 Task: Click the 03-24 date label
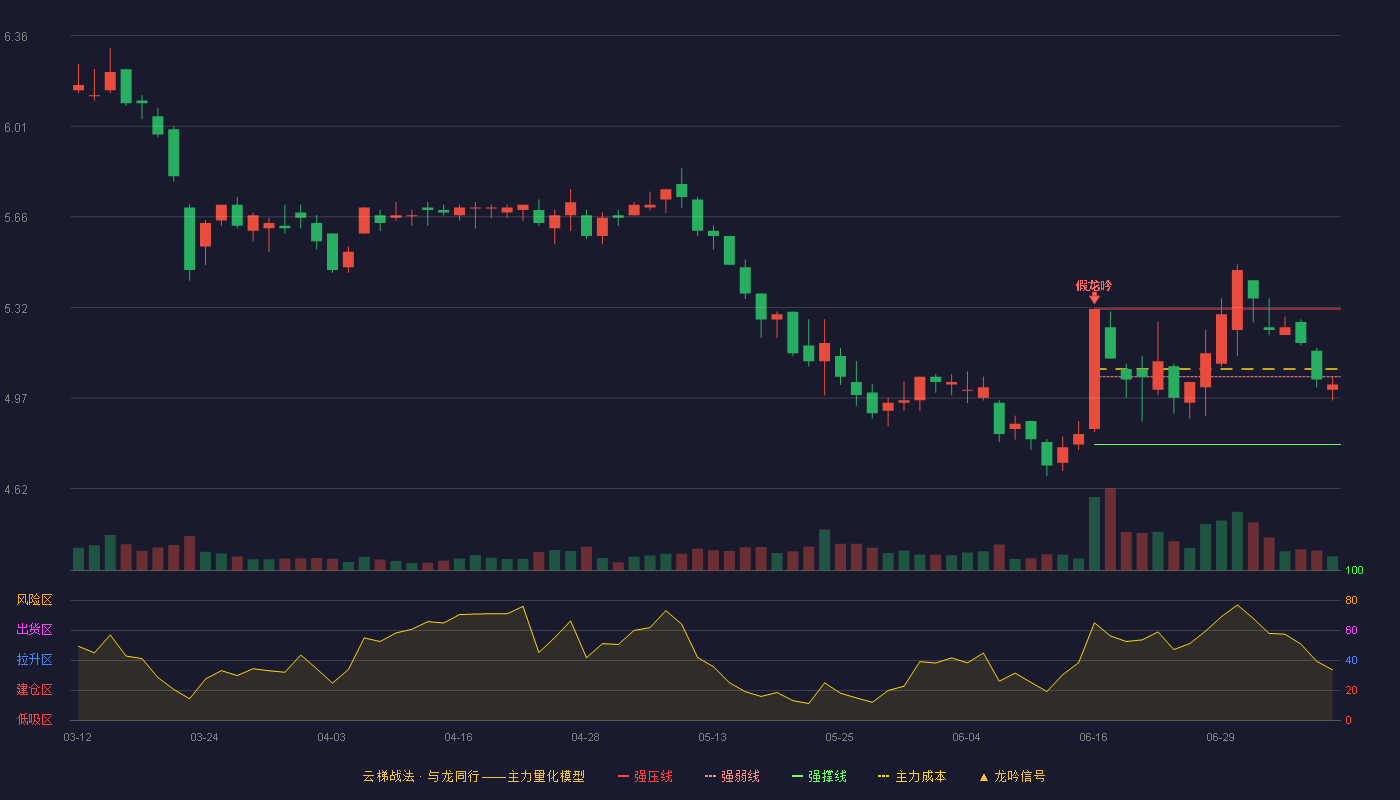pos(204,737)
